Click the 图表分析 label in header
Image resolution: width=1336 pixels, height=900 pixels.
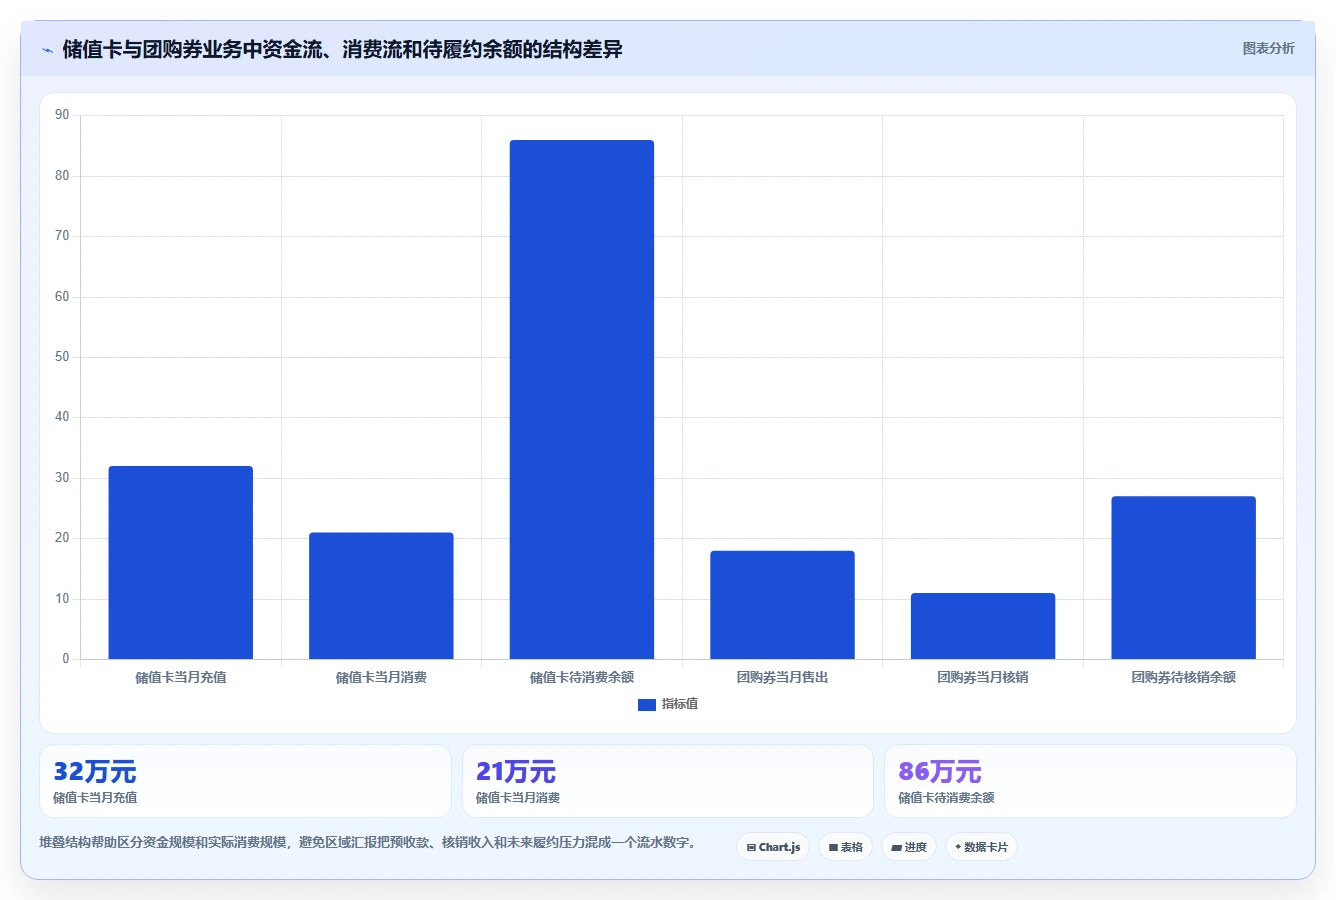(x=1268, y=48)
